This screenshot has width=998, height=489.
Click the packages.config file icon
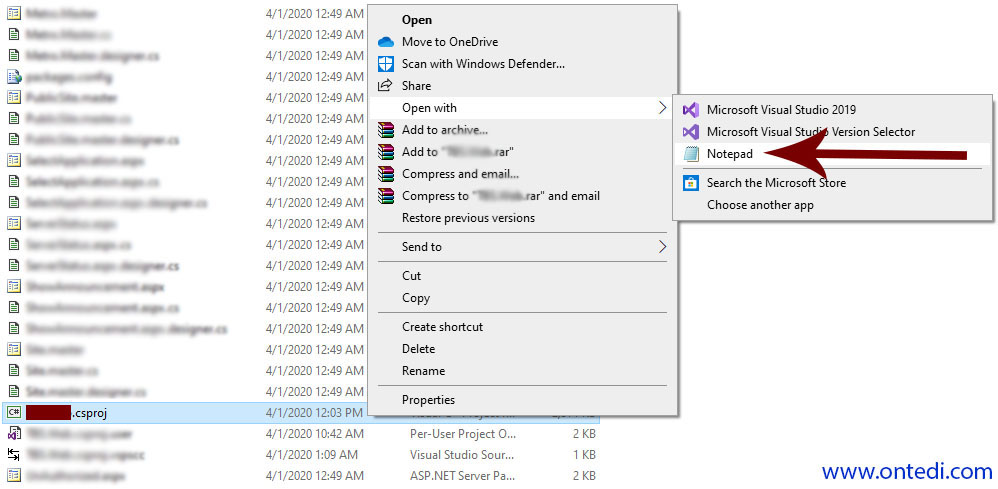(13, 77)
